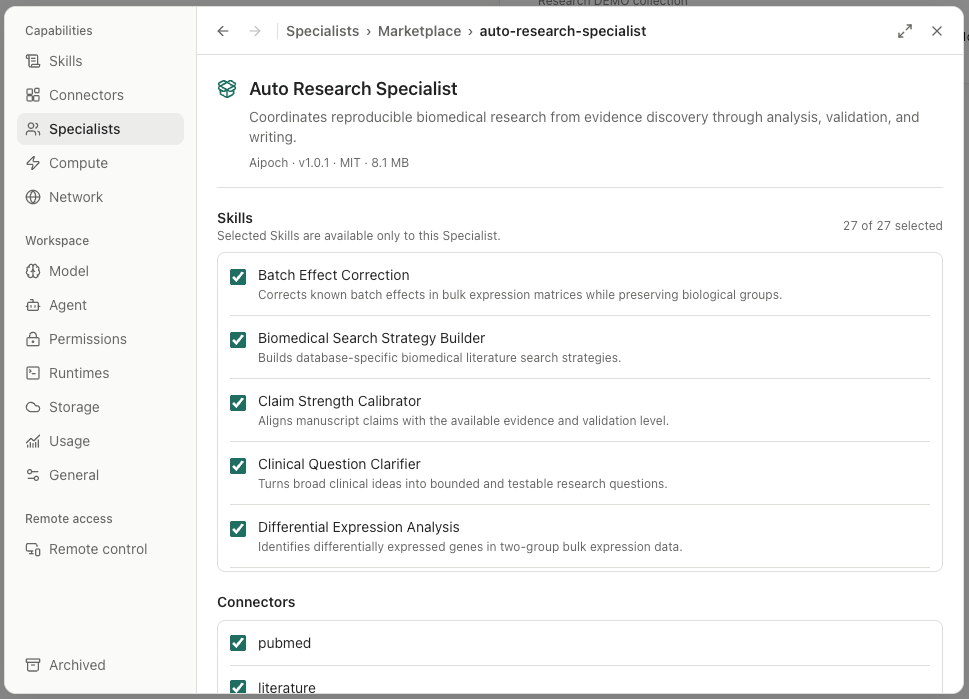Click the Permissions lock icon
Viewport: 969px width, 699px height.
click(33, 339)
